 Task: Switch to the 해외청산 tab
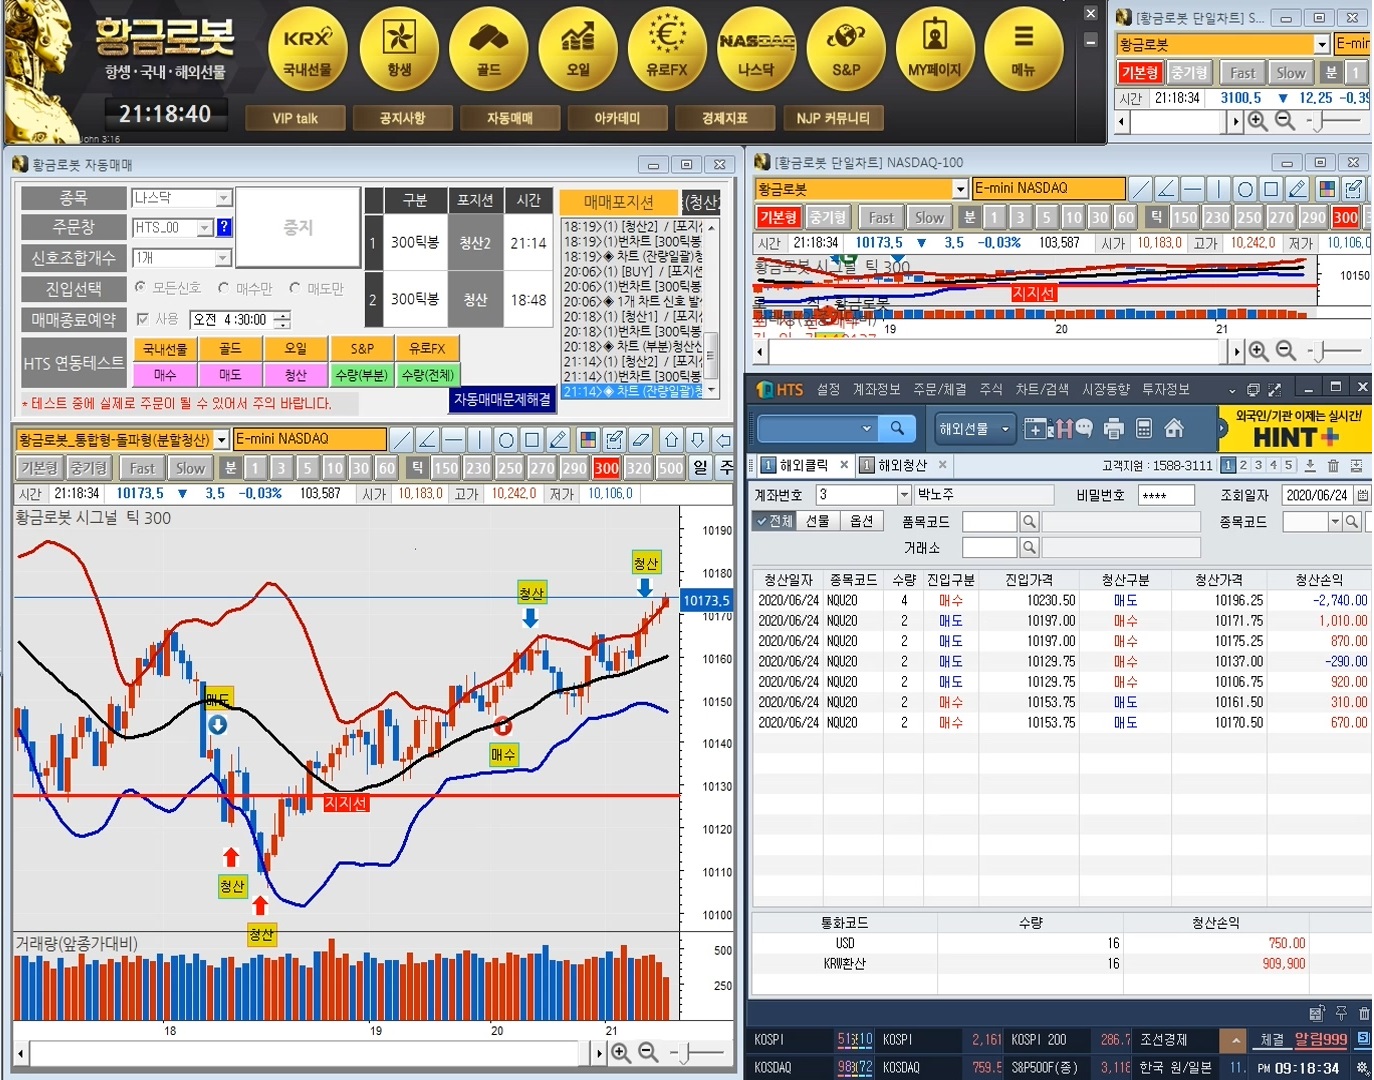pos(903,465)
